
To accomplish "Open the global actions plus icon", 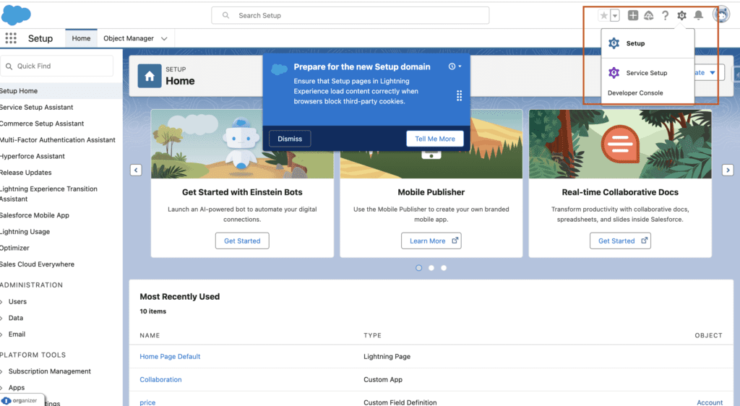I will pyautogui.click(x=633, y=16).
